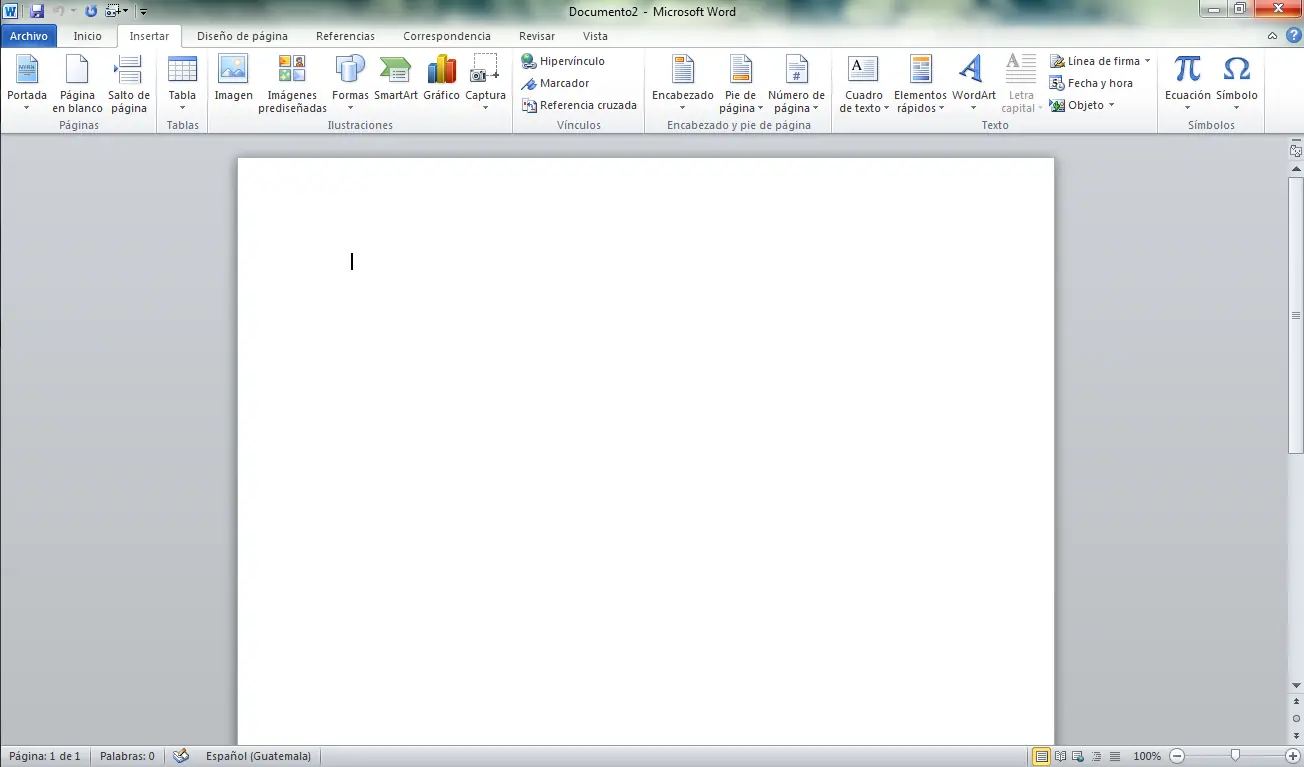The height and width of the screenshot is (767, 1304).
Task: Open the File tab Archivo
Action: tap(29, 36)
